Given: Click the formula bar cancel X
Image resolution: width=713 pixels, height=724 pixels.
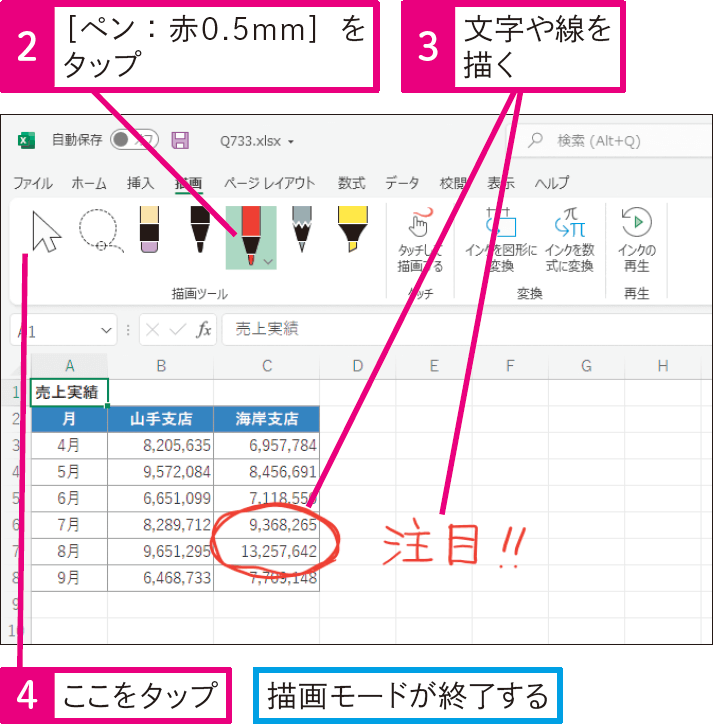Looking at the screenshot, I should pyautogui.click(x=152, y=330).
